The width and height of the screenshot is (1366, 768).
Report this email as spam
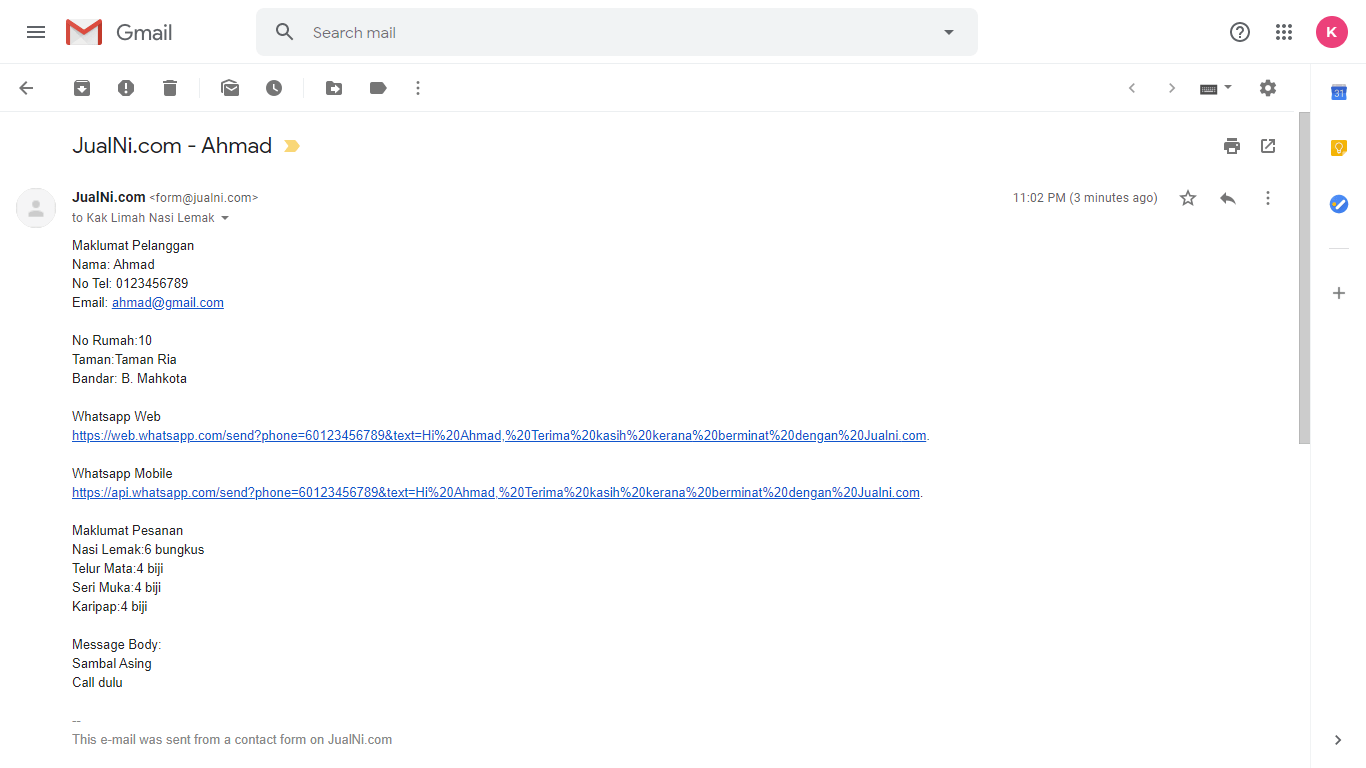click(126, 88)
